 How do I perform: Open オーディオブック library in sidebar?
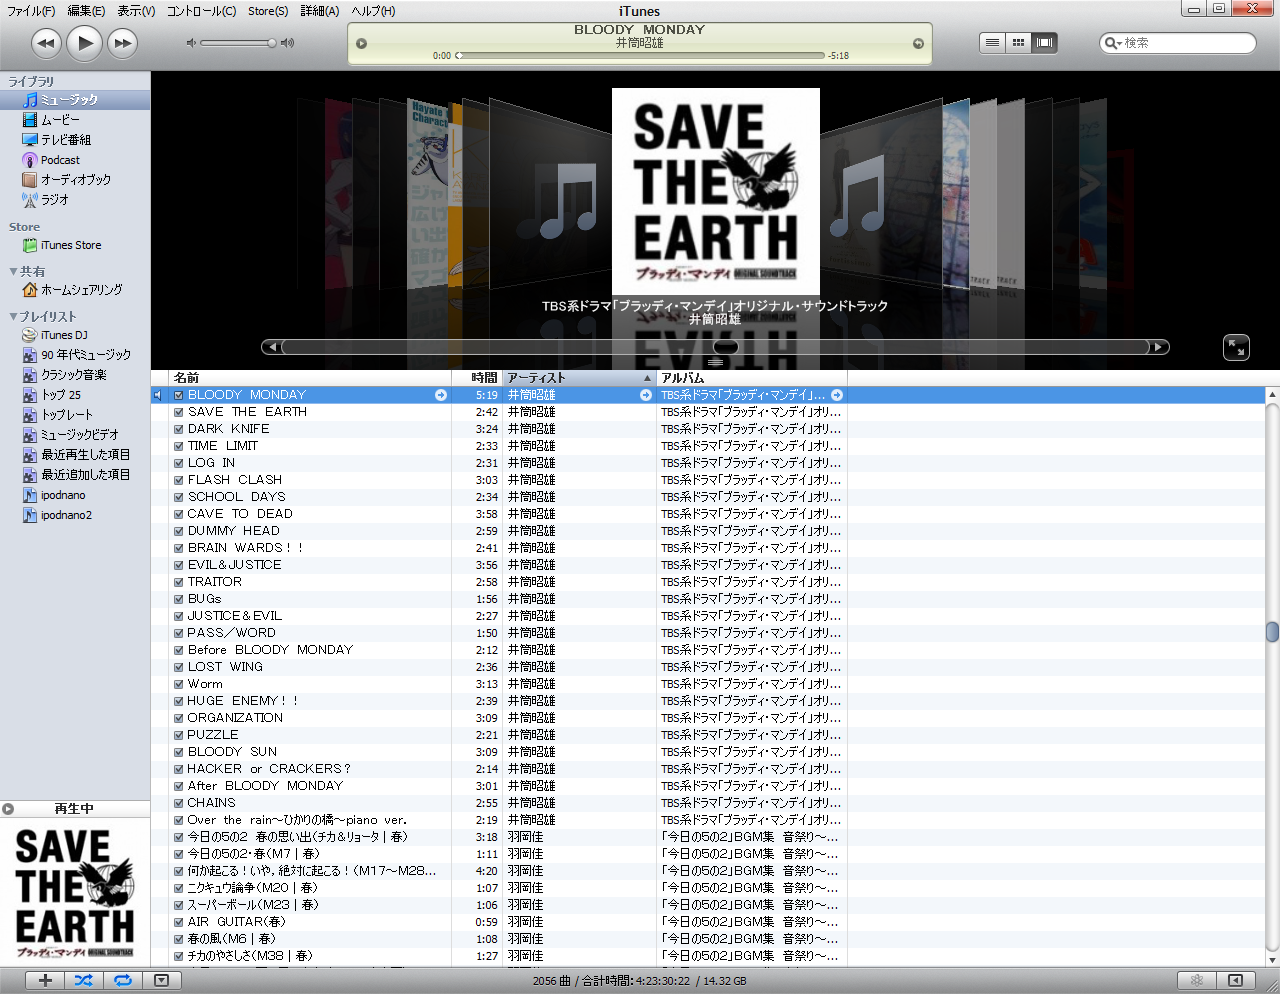[75, 180]
